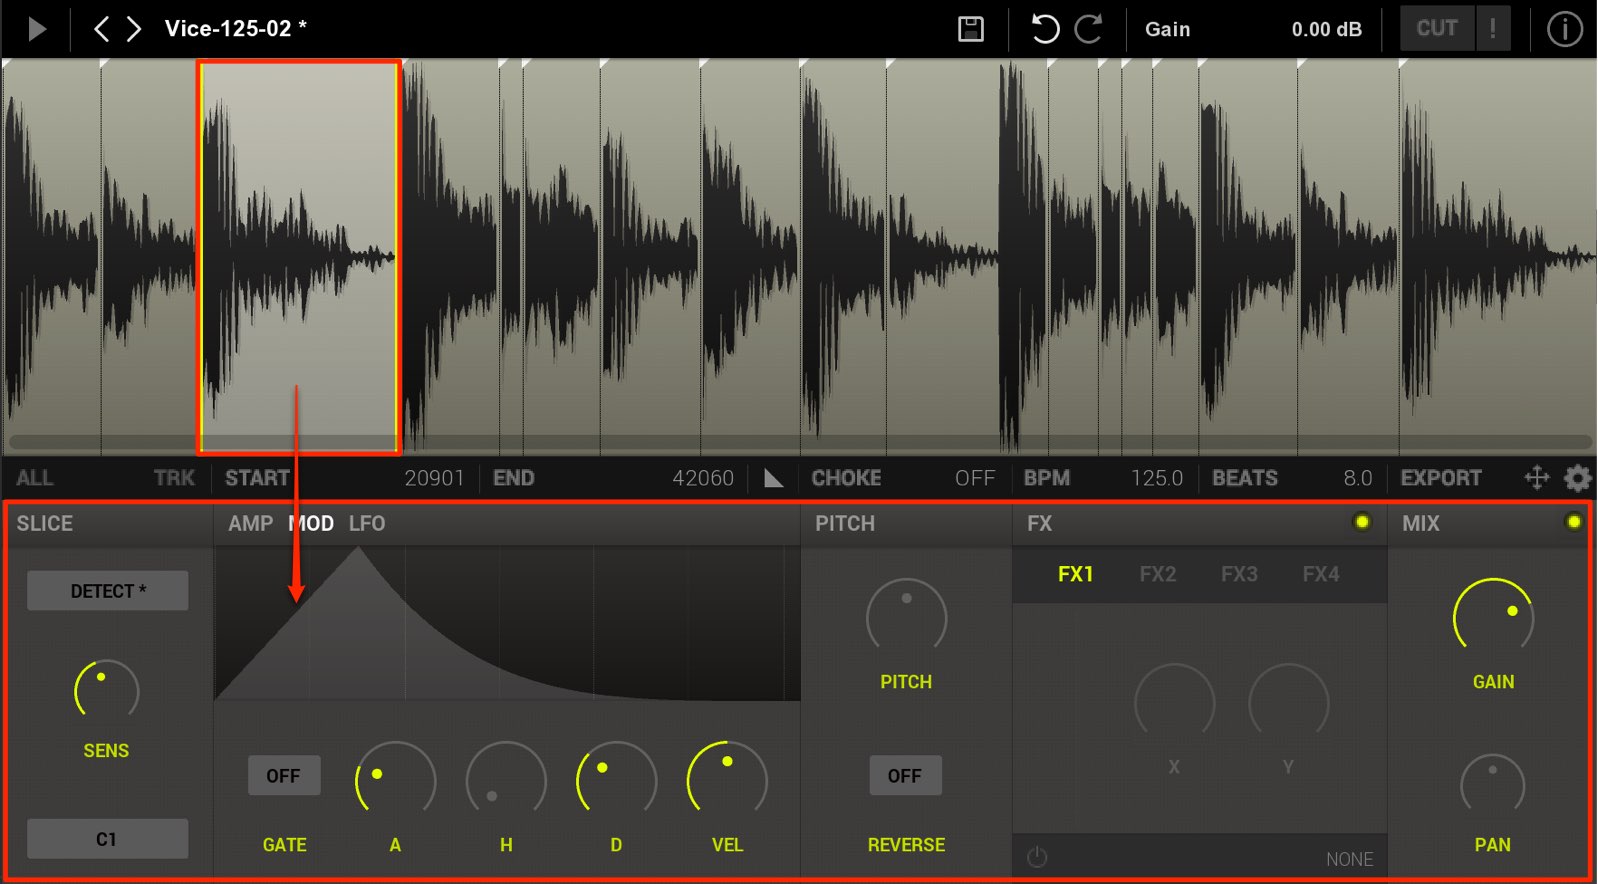Viewport: 1598px width, 884px height.
Task: Start playback with the play icon
Action: coord(37,29)
